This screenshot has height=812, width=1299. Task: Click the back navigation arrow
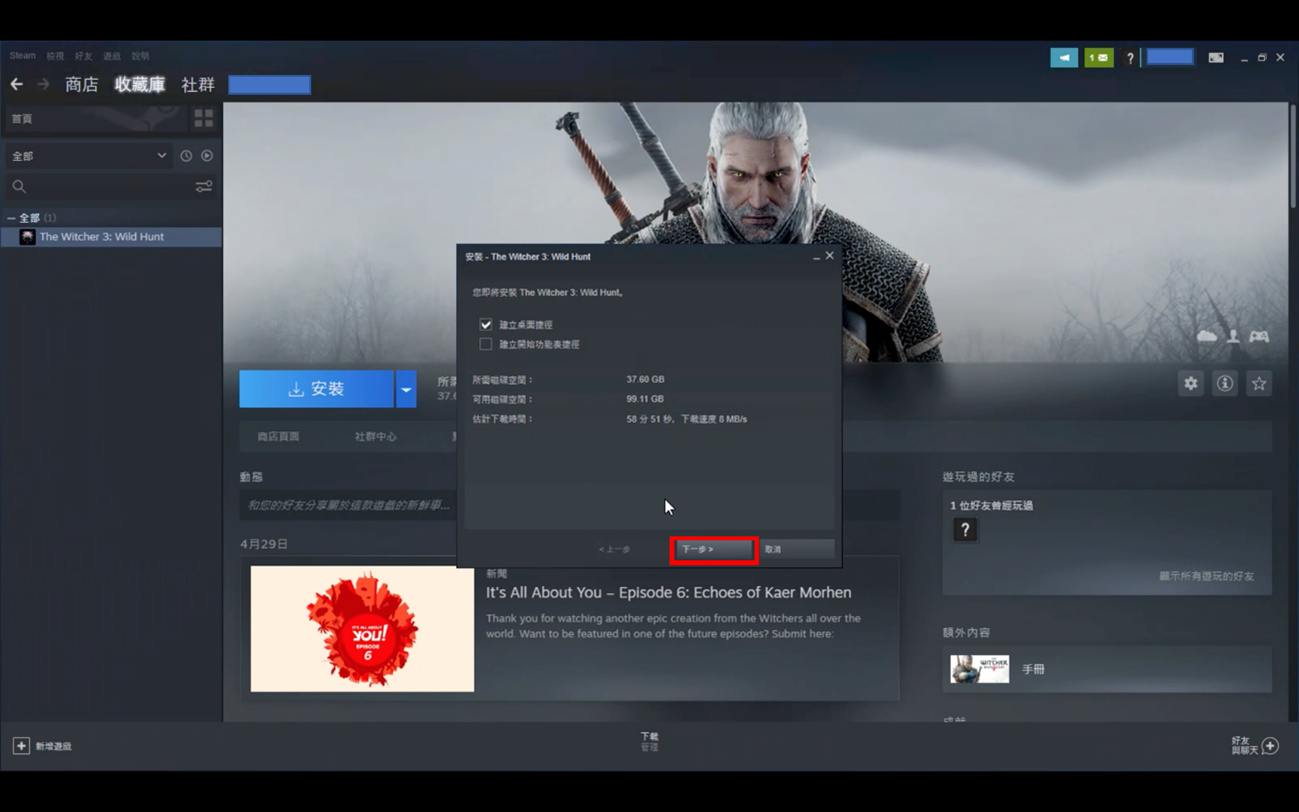[x=17, y=85]
